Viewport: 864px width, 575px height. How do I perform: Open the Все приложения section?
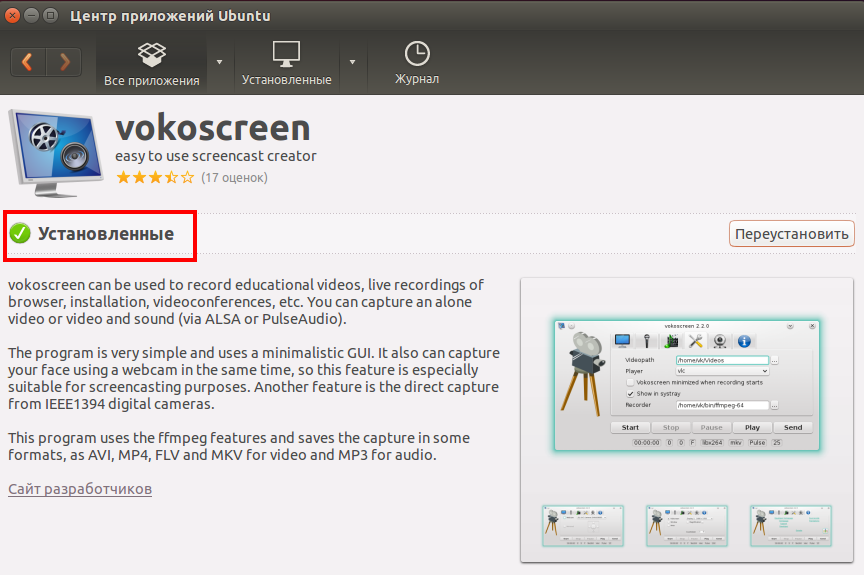152,64
